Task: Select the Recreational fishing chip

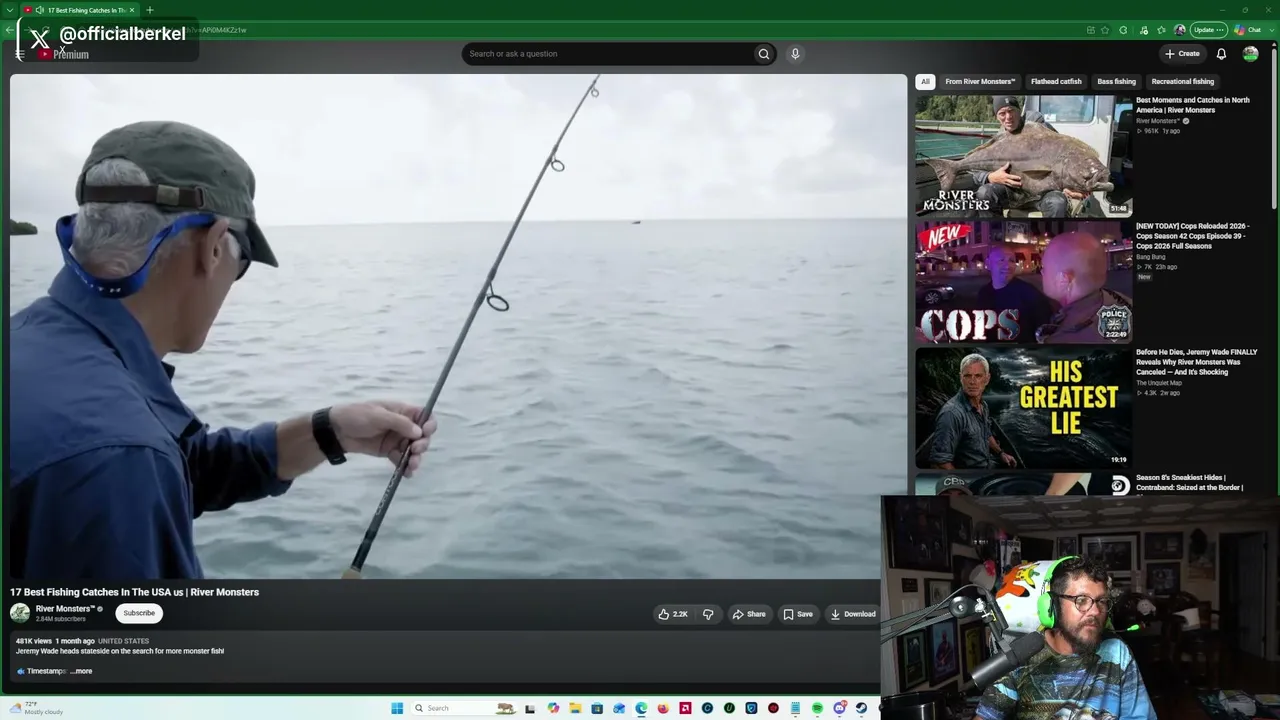Action: click(1182, 82)
